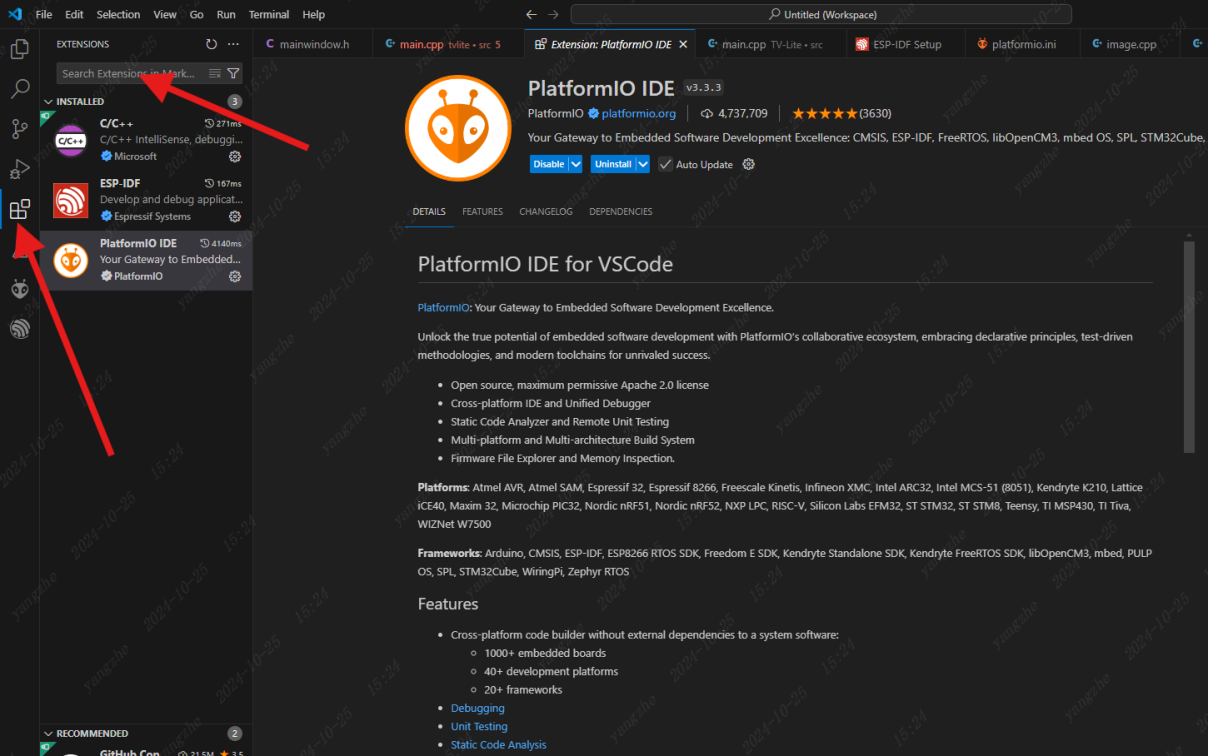Refresh the extensions list
Screen dimensions: 1208x756
[211, 44]
